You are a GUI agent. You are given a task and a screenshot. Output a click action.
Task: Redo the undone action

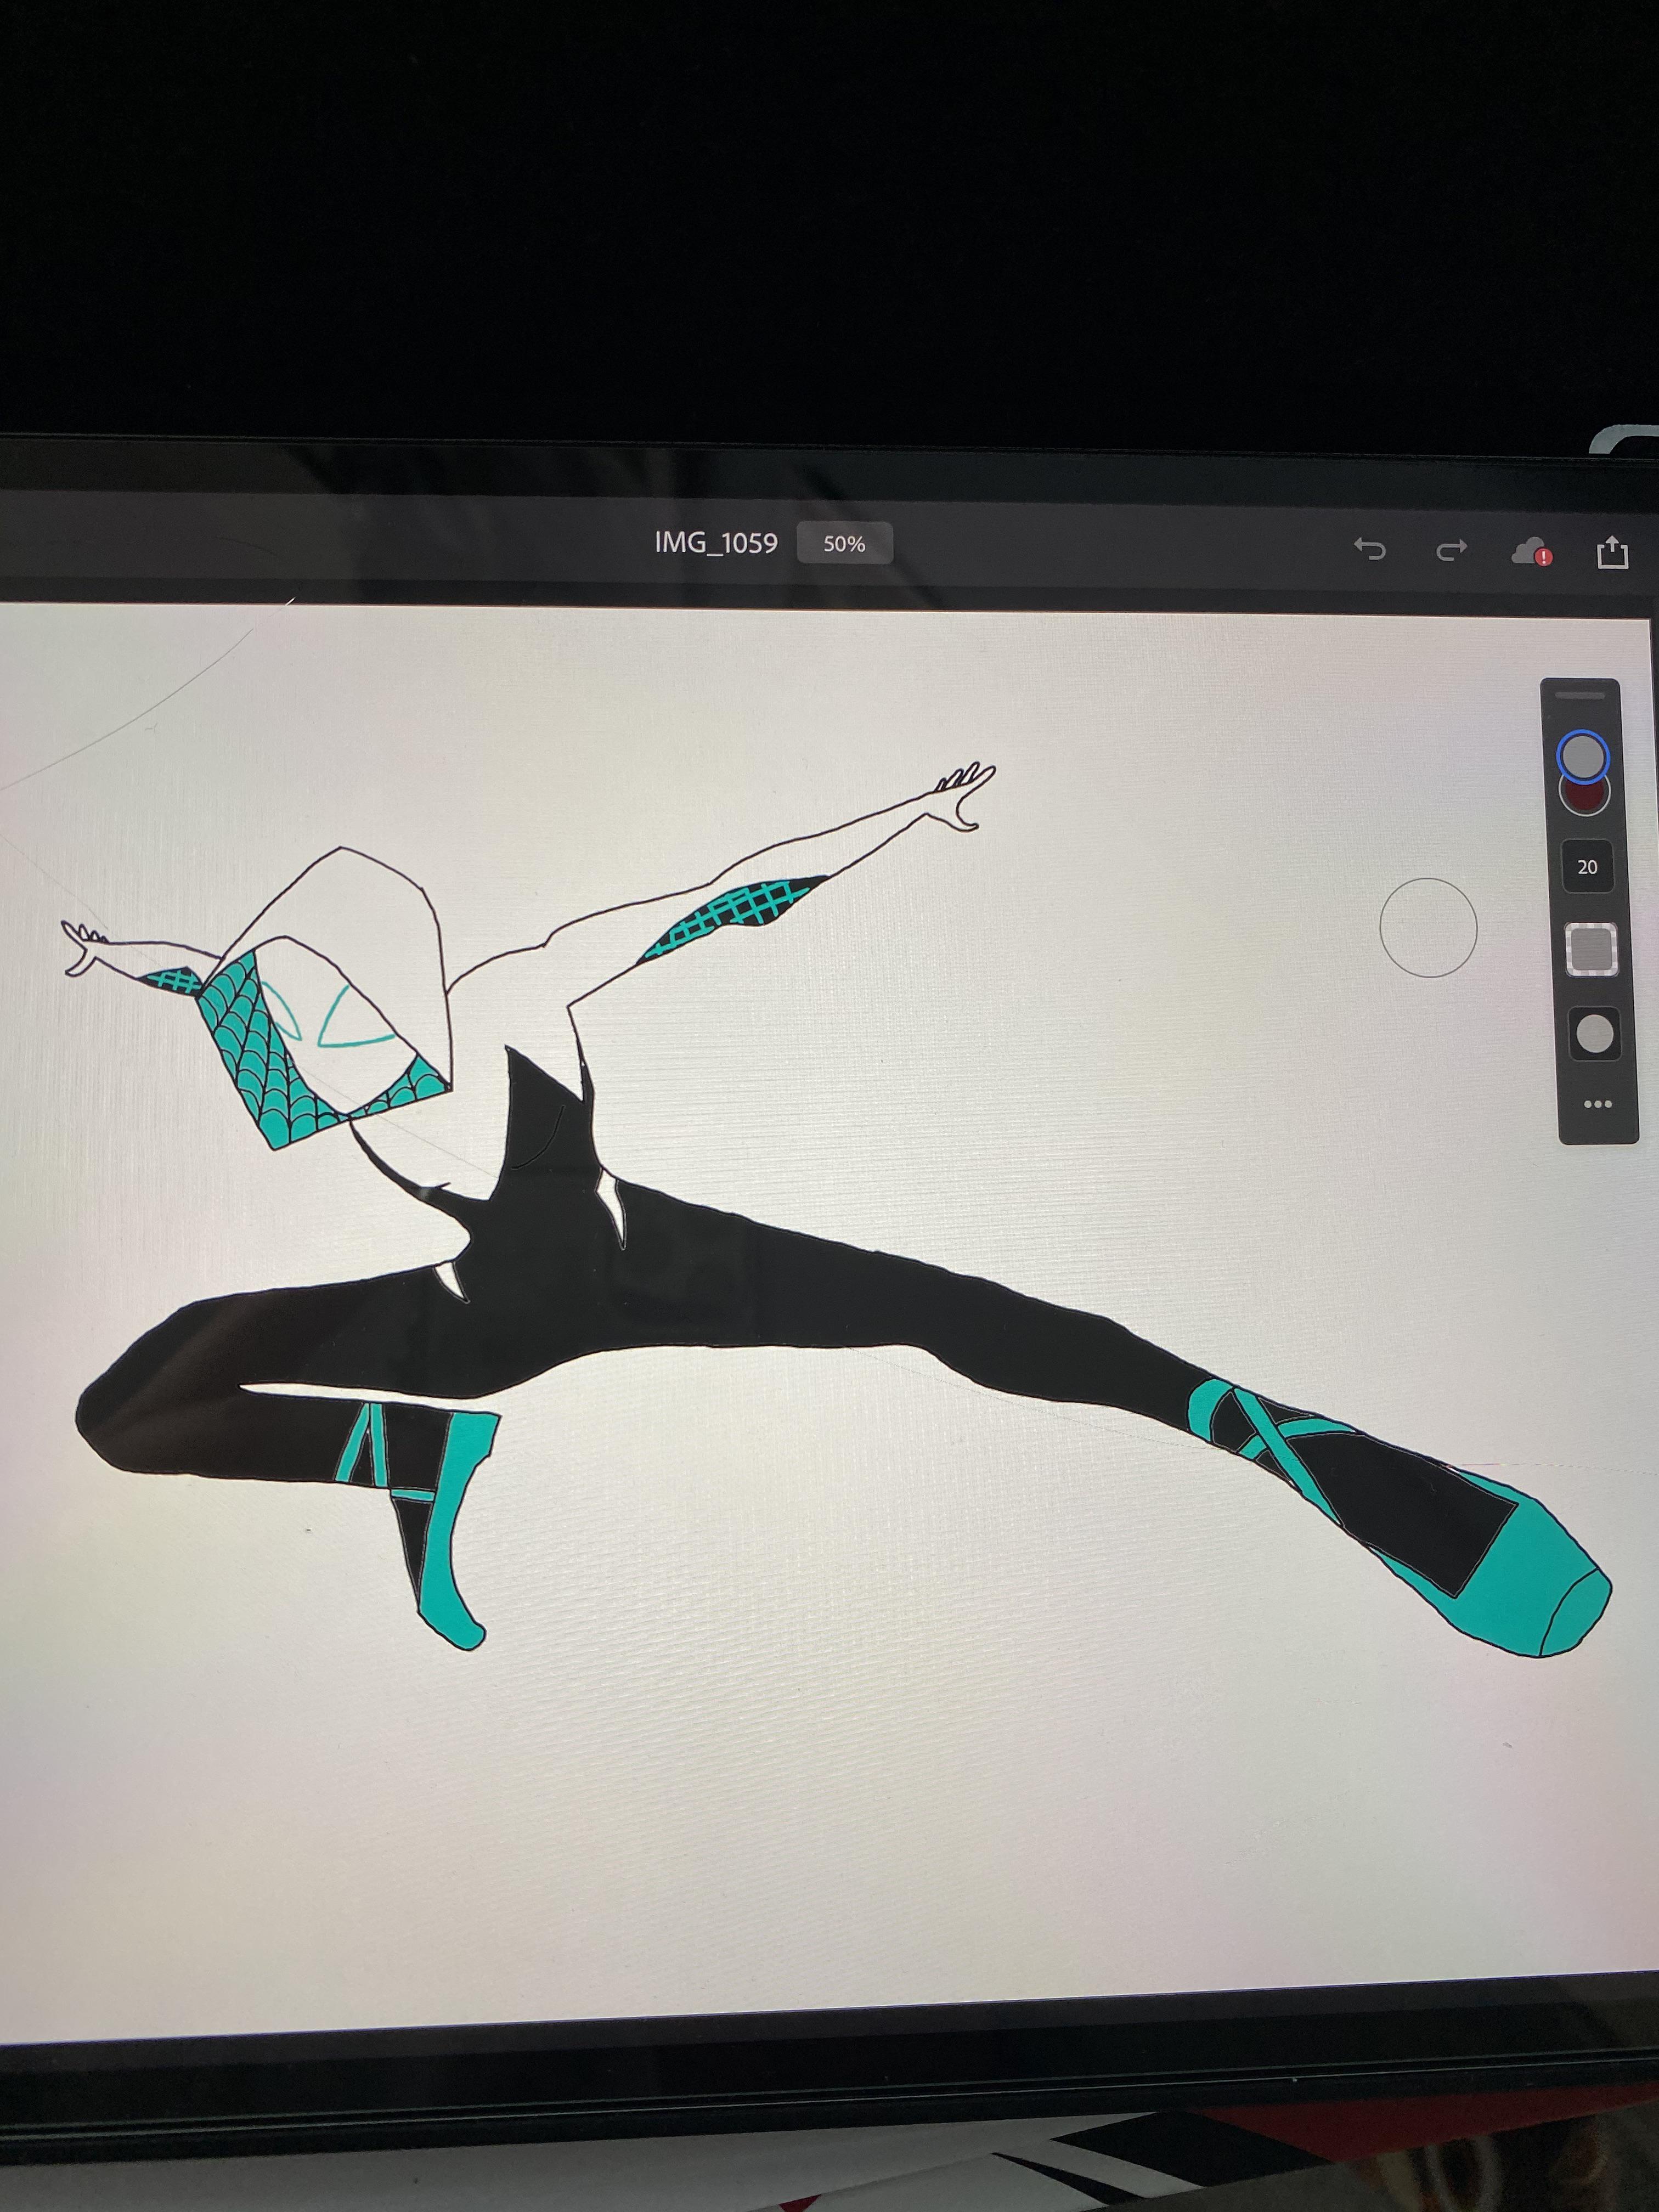[x=1451, y=550]
